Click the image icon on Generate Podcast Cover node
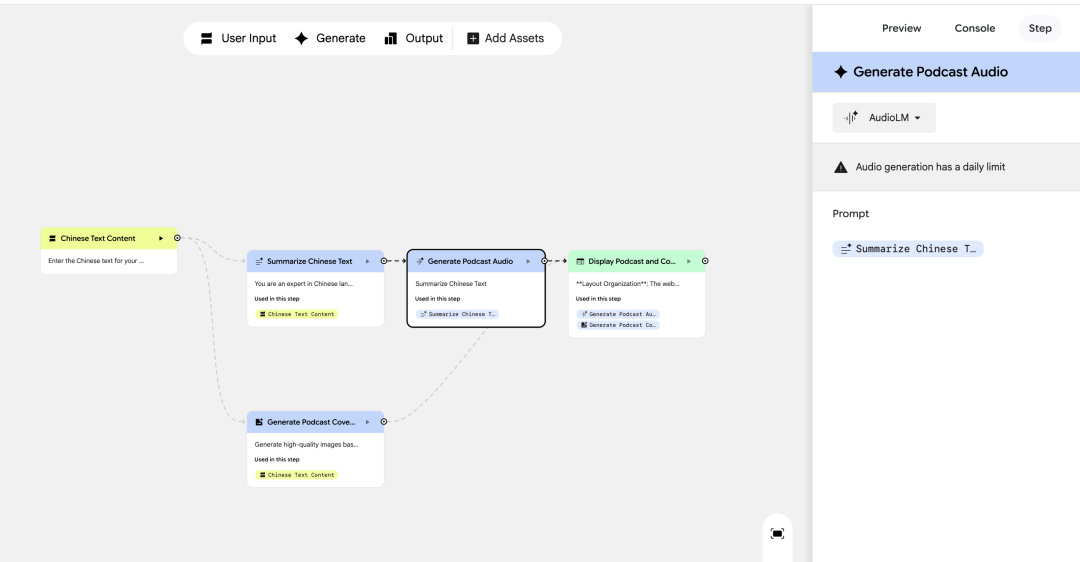 click(x=259, y=422)
